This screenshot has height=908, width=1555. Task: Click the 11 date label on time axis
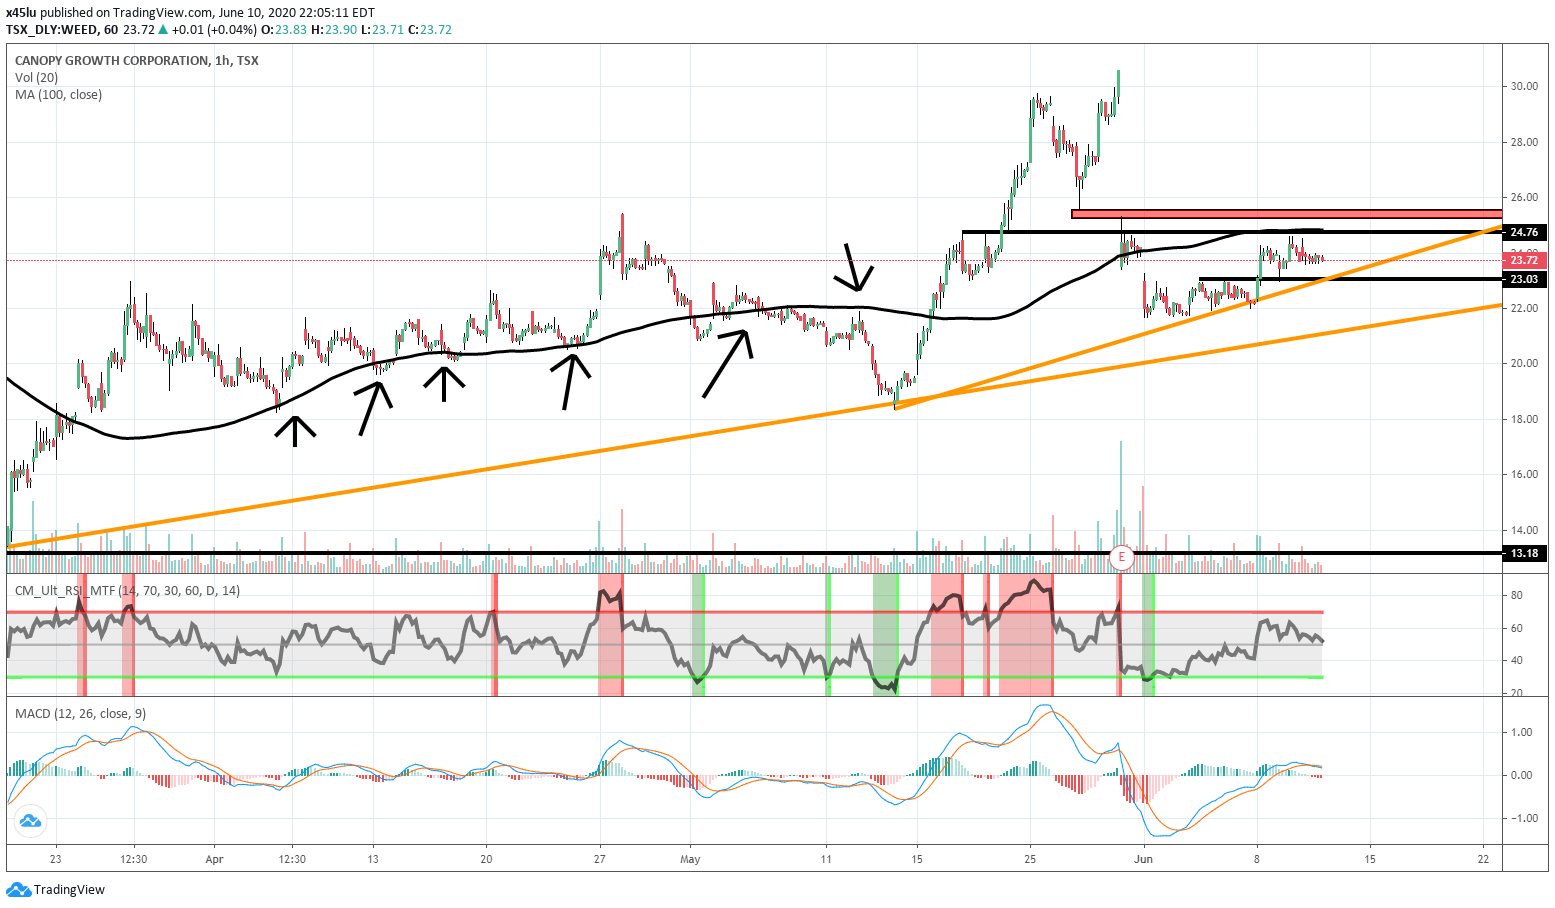(x=826, y=859)
